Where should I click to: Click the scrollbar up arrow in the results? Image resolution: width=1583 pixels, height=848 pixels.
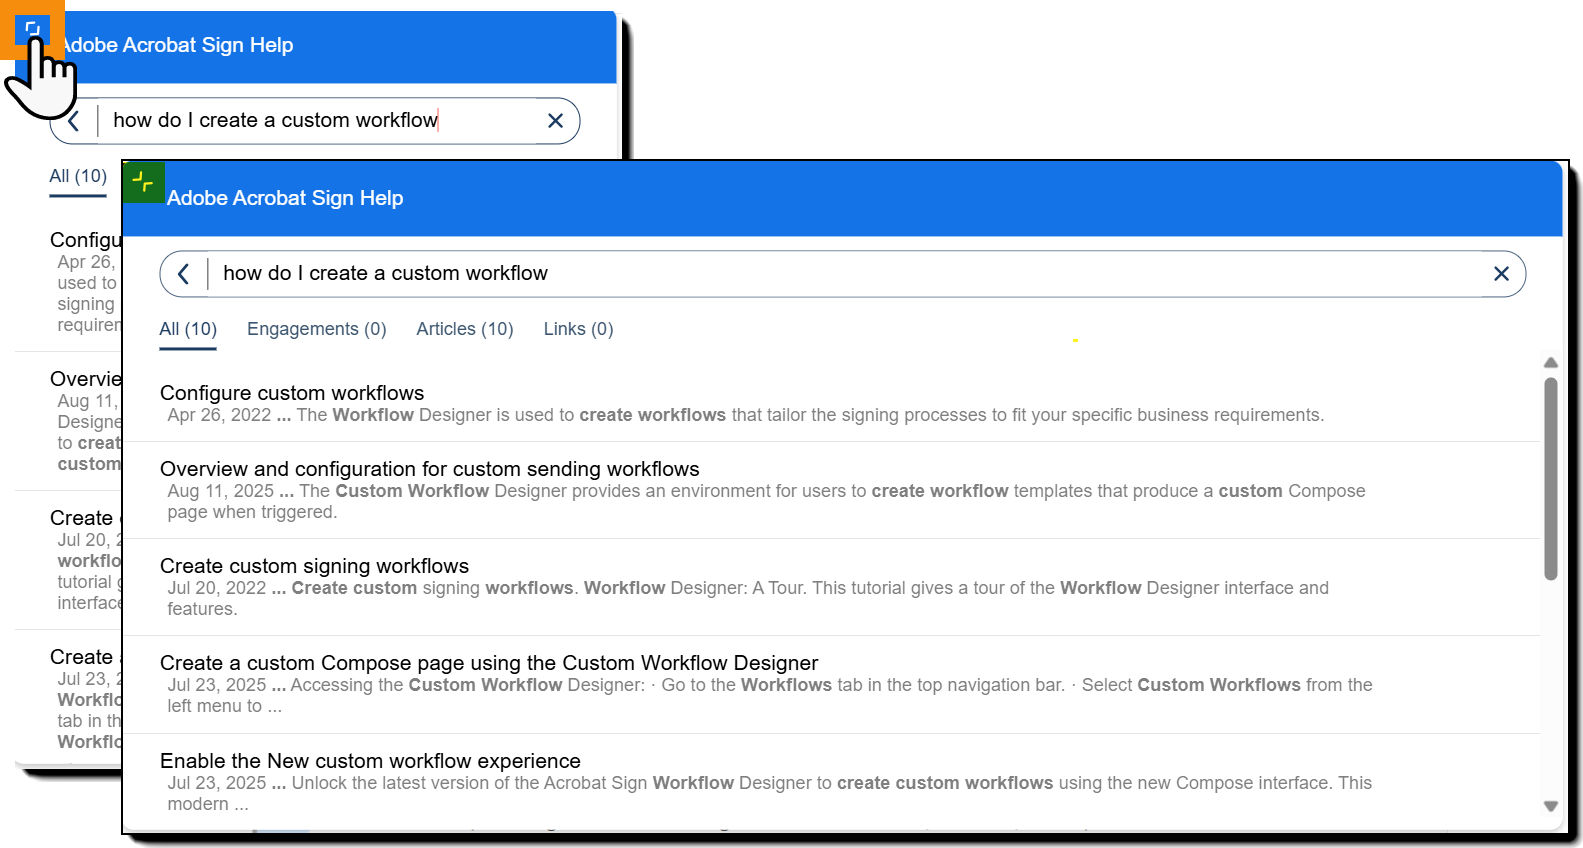click(x=1551, y=363)
